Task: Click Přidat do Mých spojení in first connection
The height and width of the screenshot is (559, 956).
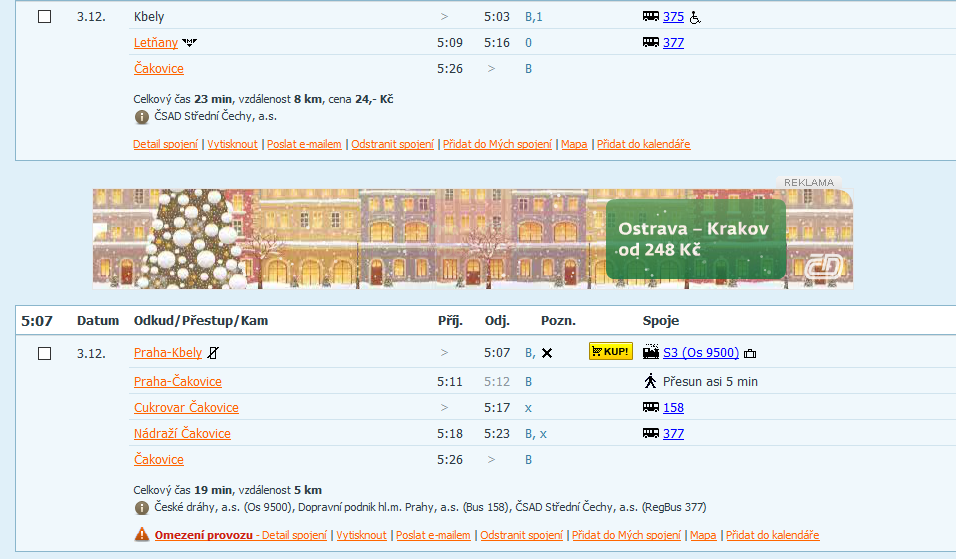Action: [498, 144]
